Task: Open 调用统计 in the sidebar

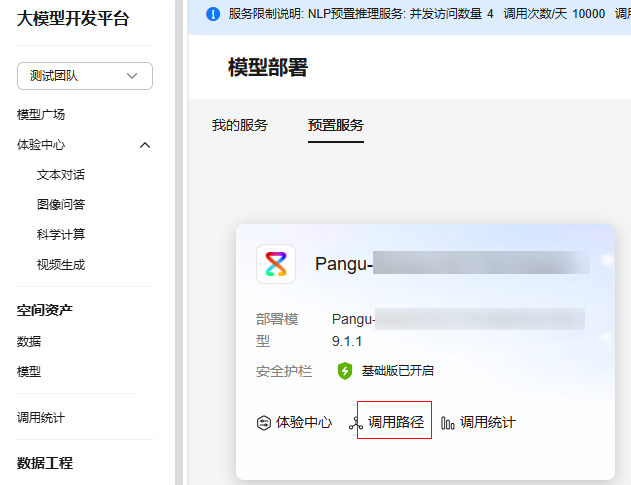Action: coord(41,417)
